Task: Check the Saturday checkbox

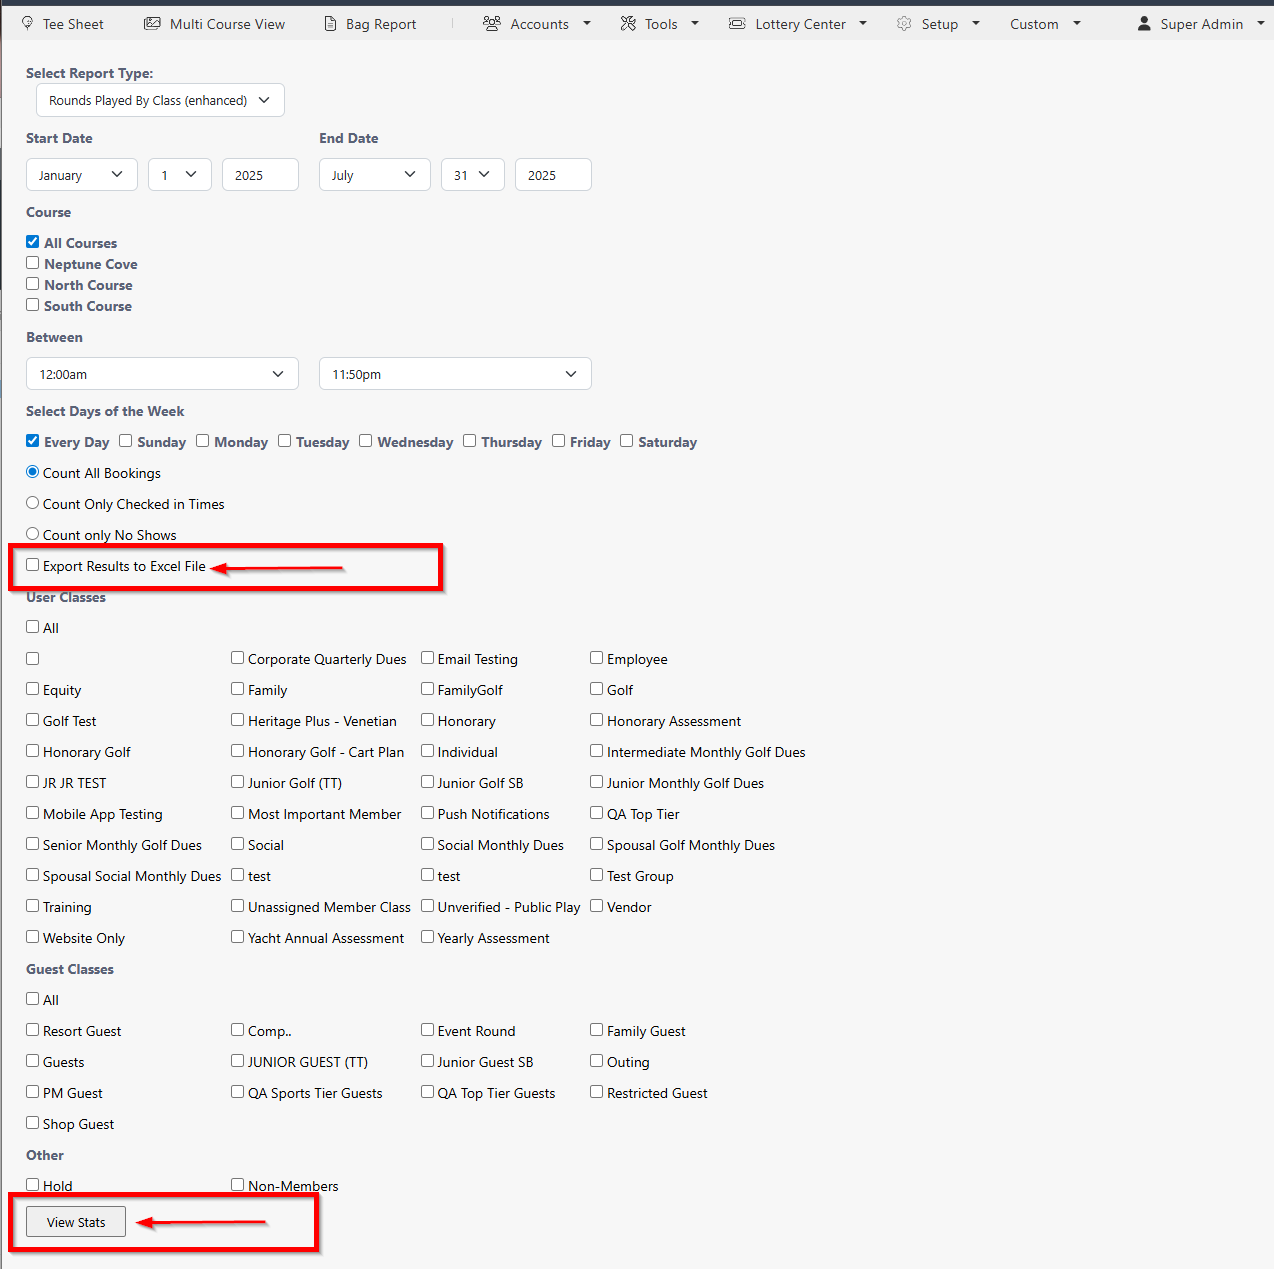Action: (627, 441)
